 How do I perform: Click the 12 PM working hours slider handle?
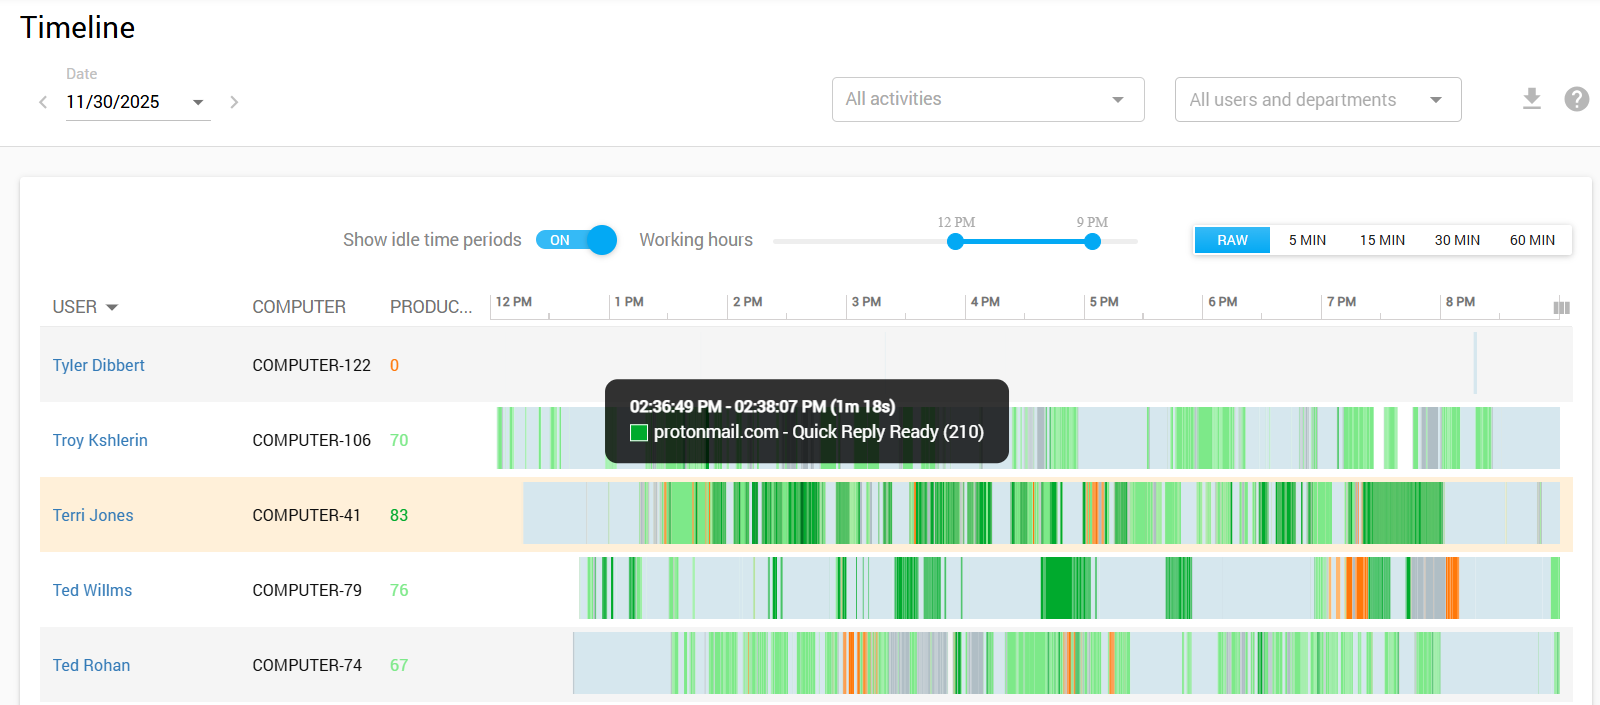point(955,241)
